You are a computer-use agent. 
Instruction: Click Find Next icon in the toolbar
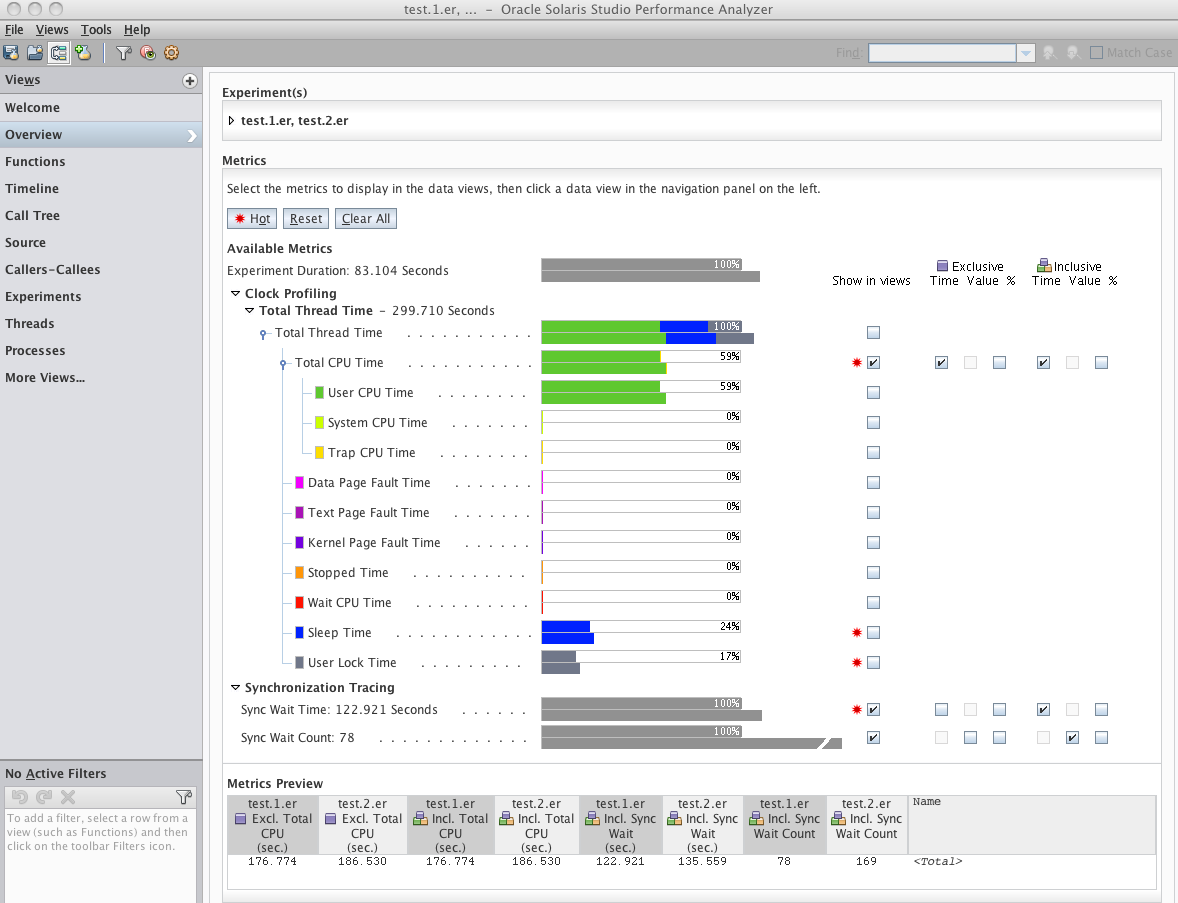1074,53
